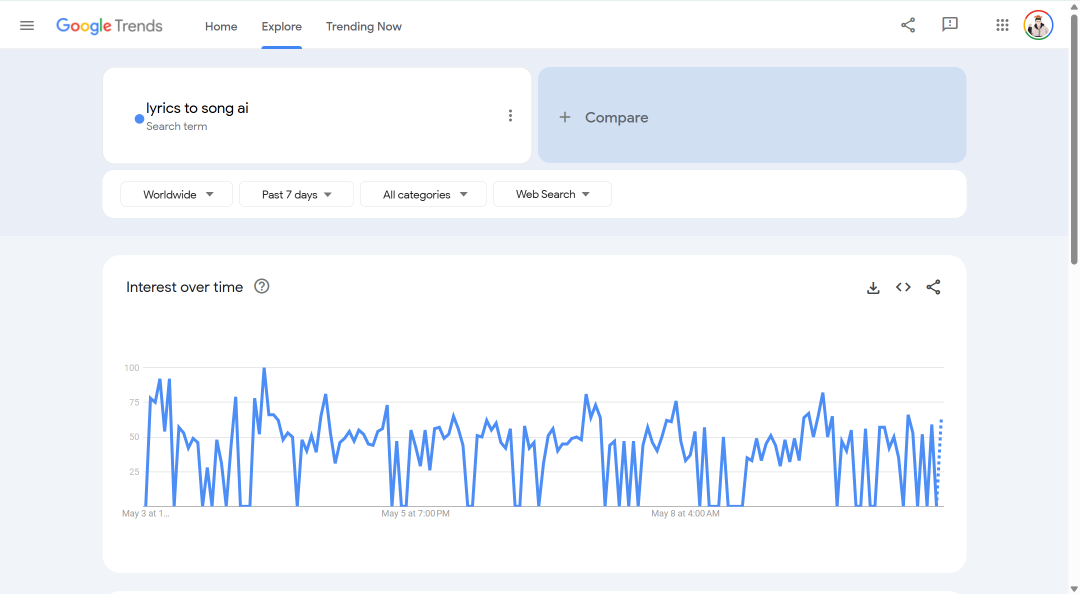Click the interest over time line chart
The height and width of the screenshot is (594, 1080).
pos(544,437)
